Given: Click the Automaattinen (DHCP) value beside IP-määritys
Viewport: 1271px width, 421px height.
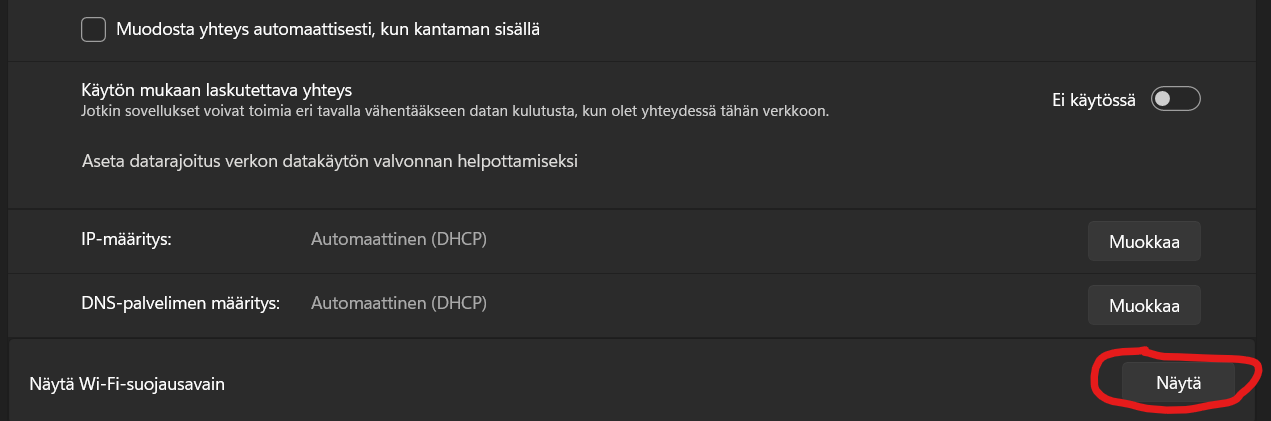Looking at the screenshot, I should click(x=399, y=240).
